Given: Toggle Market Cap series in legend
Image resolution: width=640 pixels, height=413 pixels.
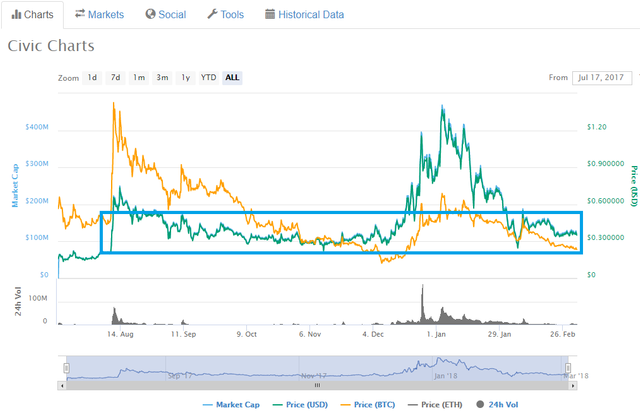Looking at the screenshot, I should pyautogui.click(x=231, y=405).
